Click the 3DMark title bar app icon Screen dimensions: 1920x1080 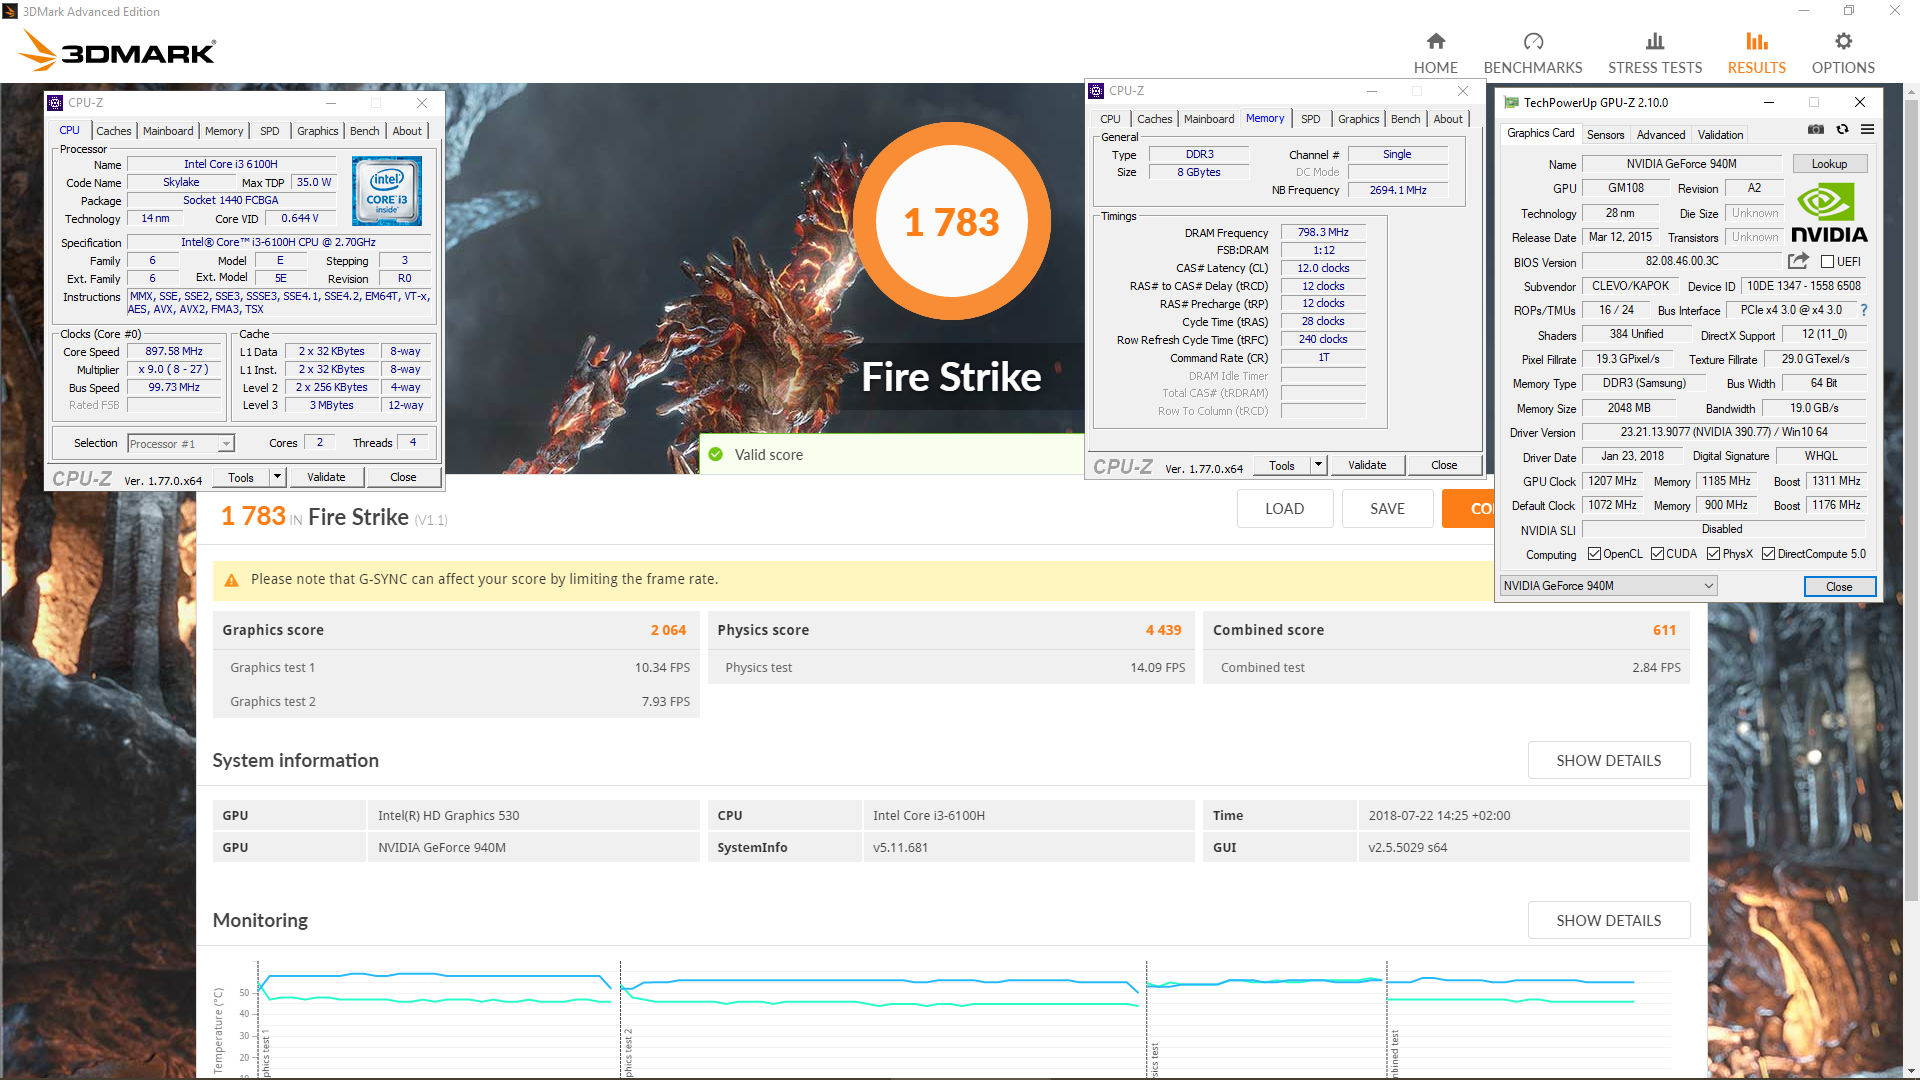point(10,11)
